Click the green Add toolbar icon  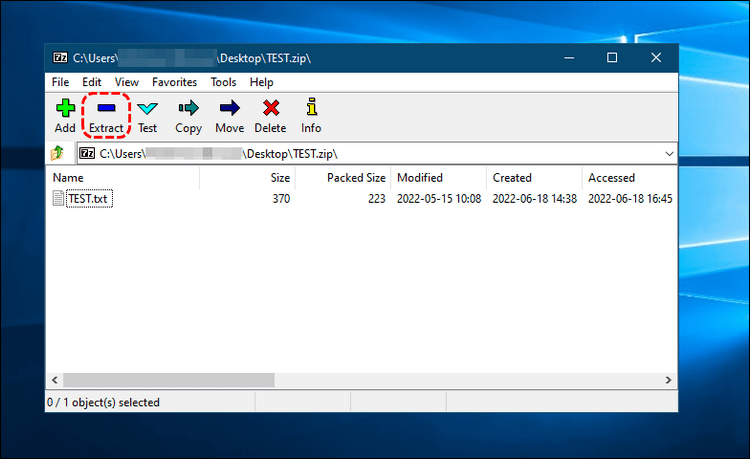[65, 109]
